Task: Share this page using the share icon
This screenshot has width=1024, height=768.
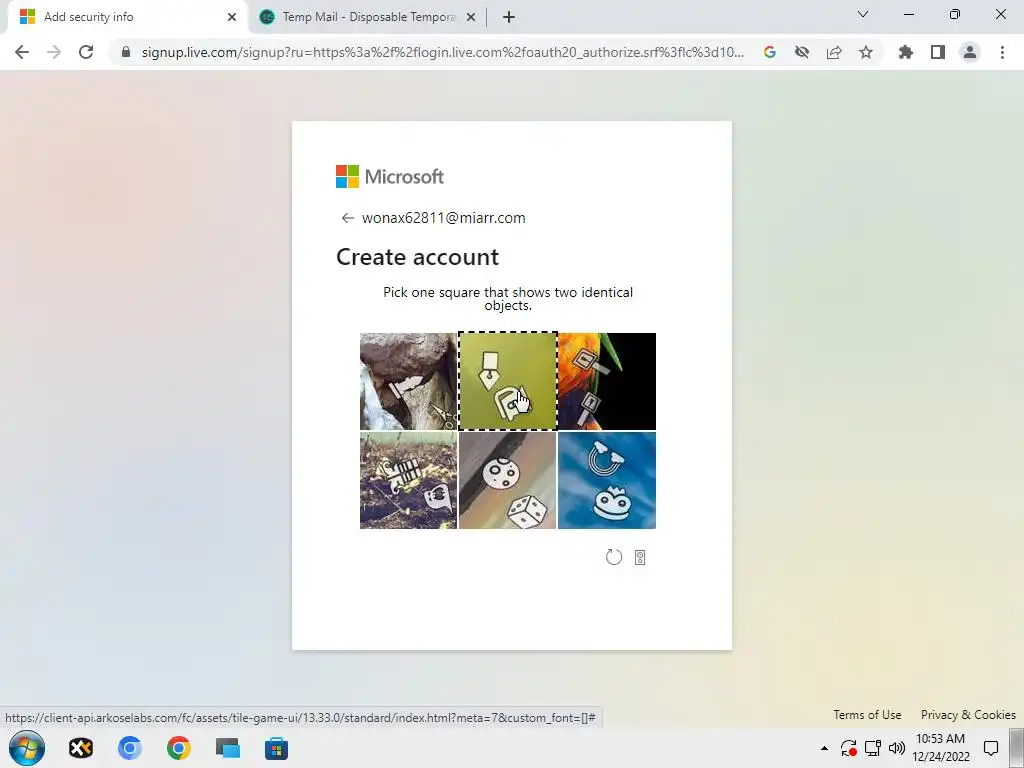Action: [834, 52]
